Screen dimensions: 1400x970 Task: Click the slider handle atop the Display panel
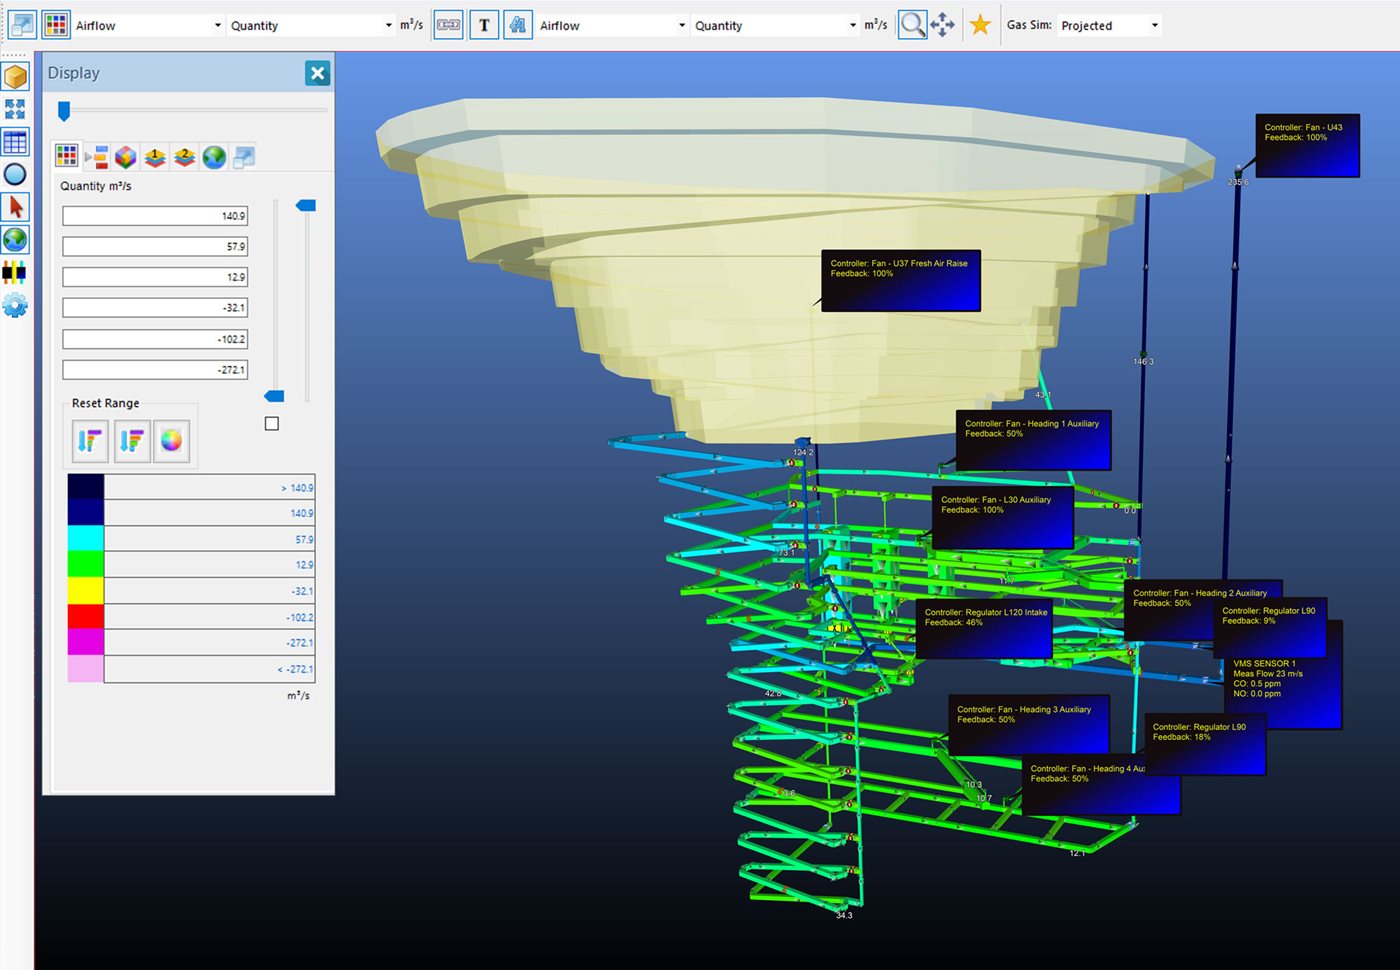click(x=65, y=111)
